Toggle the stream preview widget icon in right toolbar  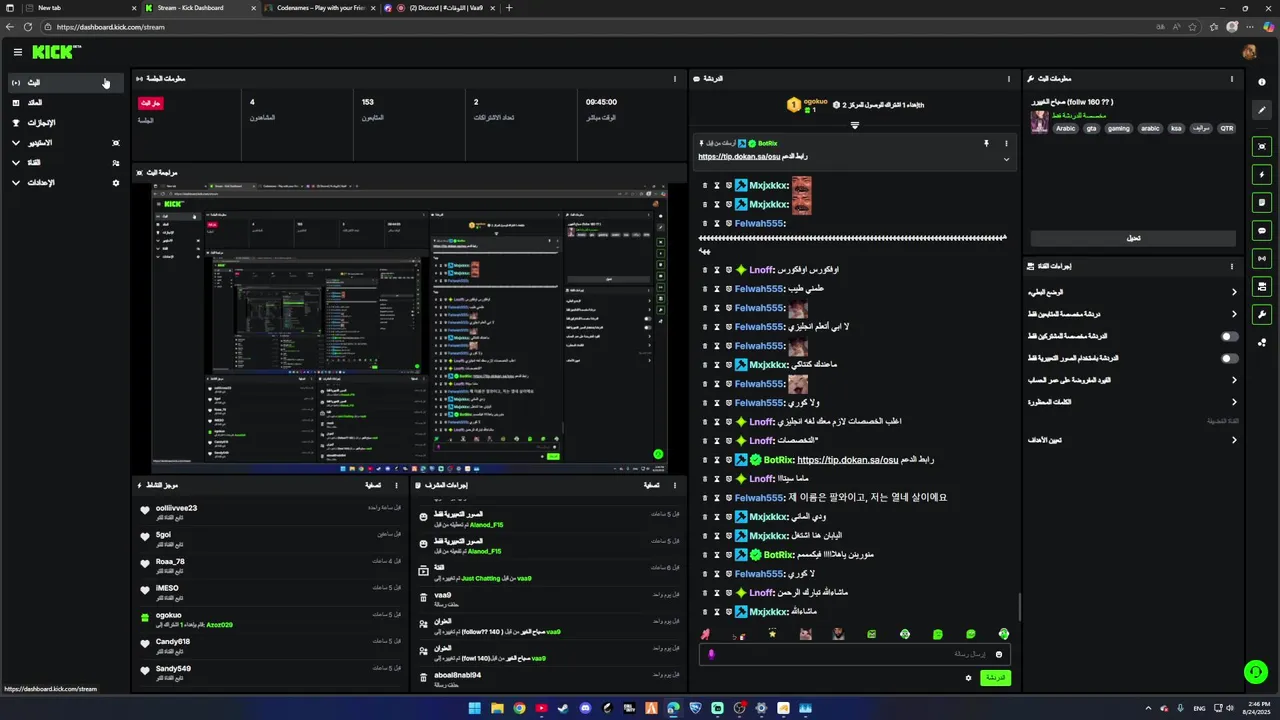[x=1262, y=147]
